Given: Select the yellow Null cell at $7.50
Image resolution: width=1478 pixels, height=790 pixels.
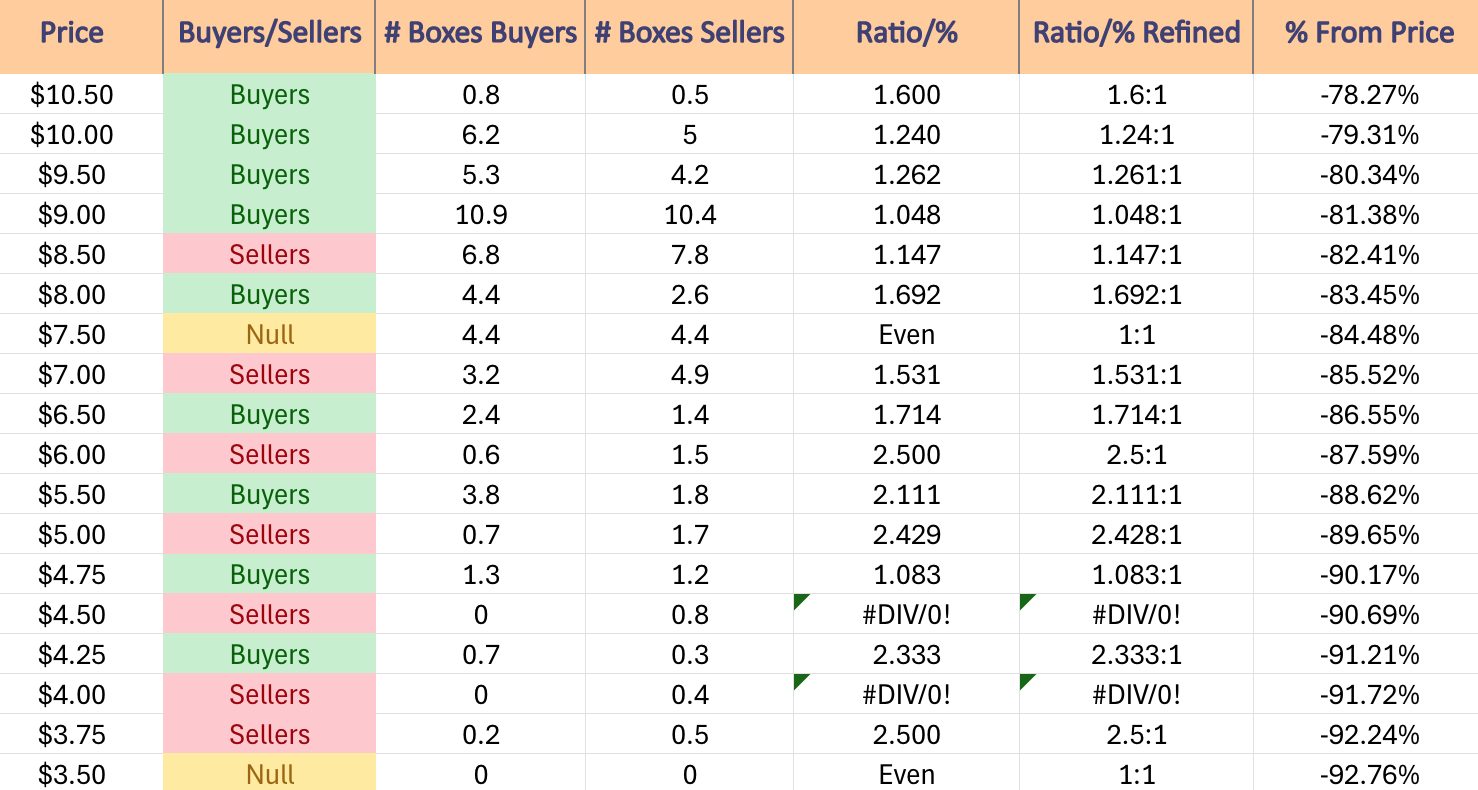Looking at the screenshot, I should click(x=269, y=334).
